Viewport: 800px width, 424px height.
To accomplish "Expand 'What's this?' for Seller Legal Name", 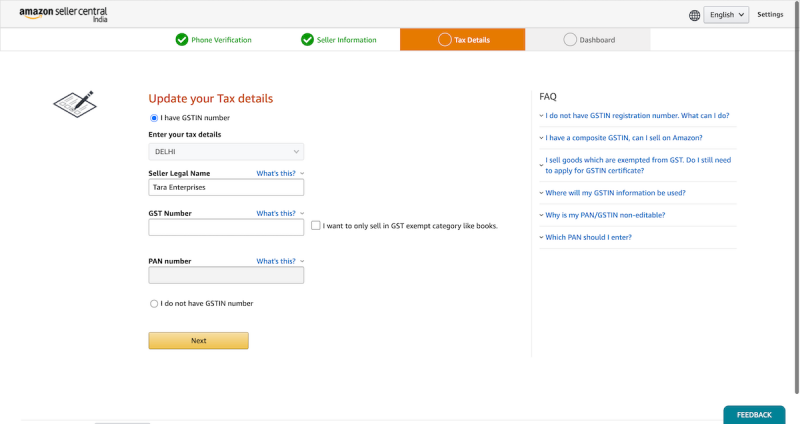I will [280, 173].
